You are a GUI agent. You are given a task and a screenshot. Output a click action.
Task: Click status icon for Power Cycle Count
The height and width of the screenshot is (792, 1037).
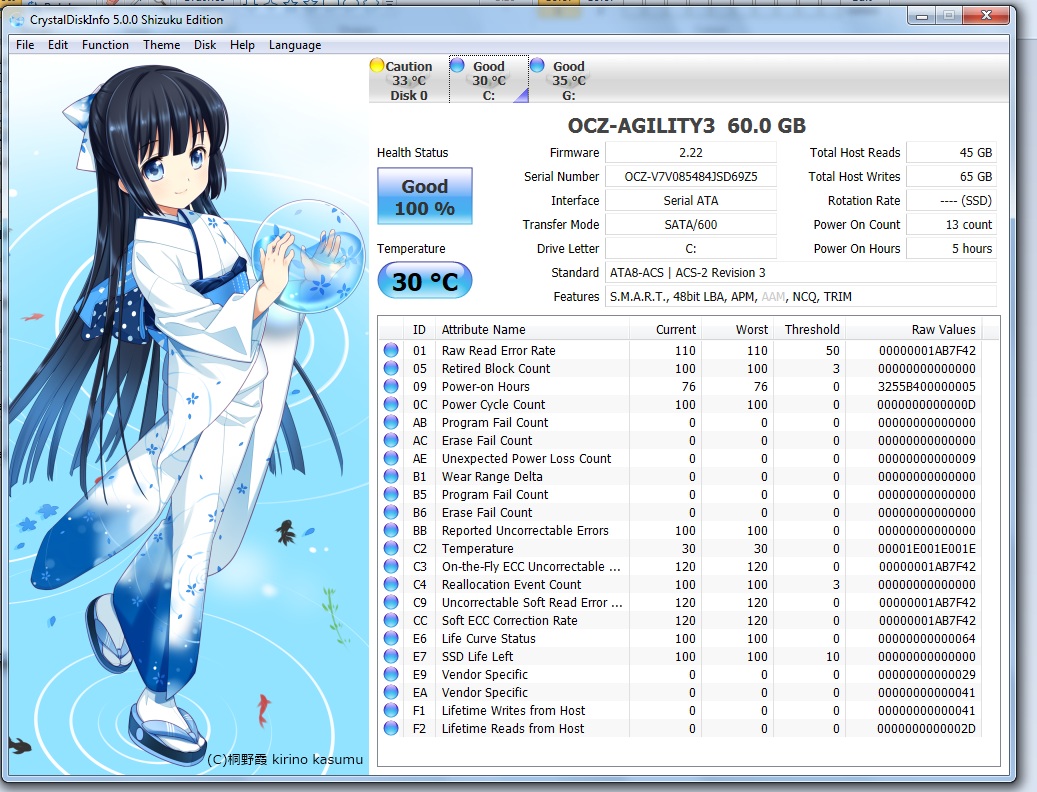click(x=391, y=404)
